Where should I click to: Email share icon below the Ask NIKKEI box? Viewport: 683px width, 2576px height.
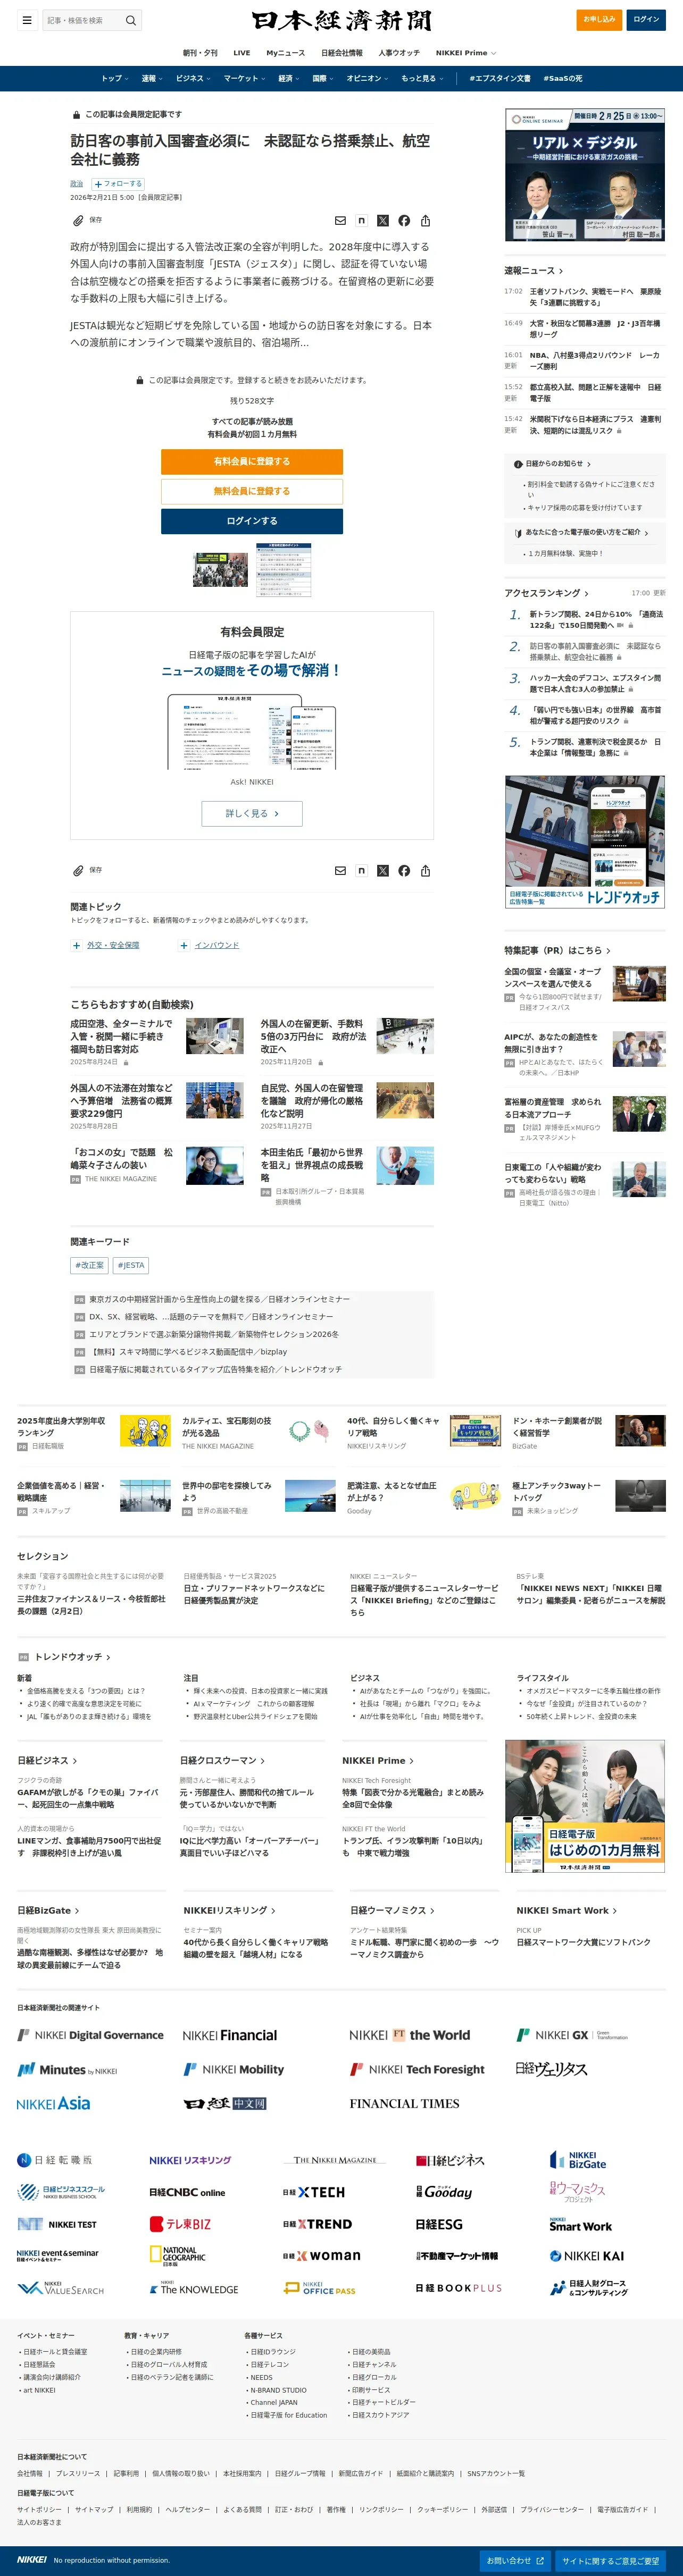(340, 870)
